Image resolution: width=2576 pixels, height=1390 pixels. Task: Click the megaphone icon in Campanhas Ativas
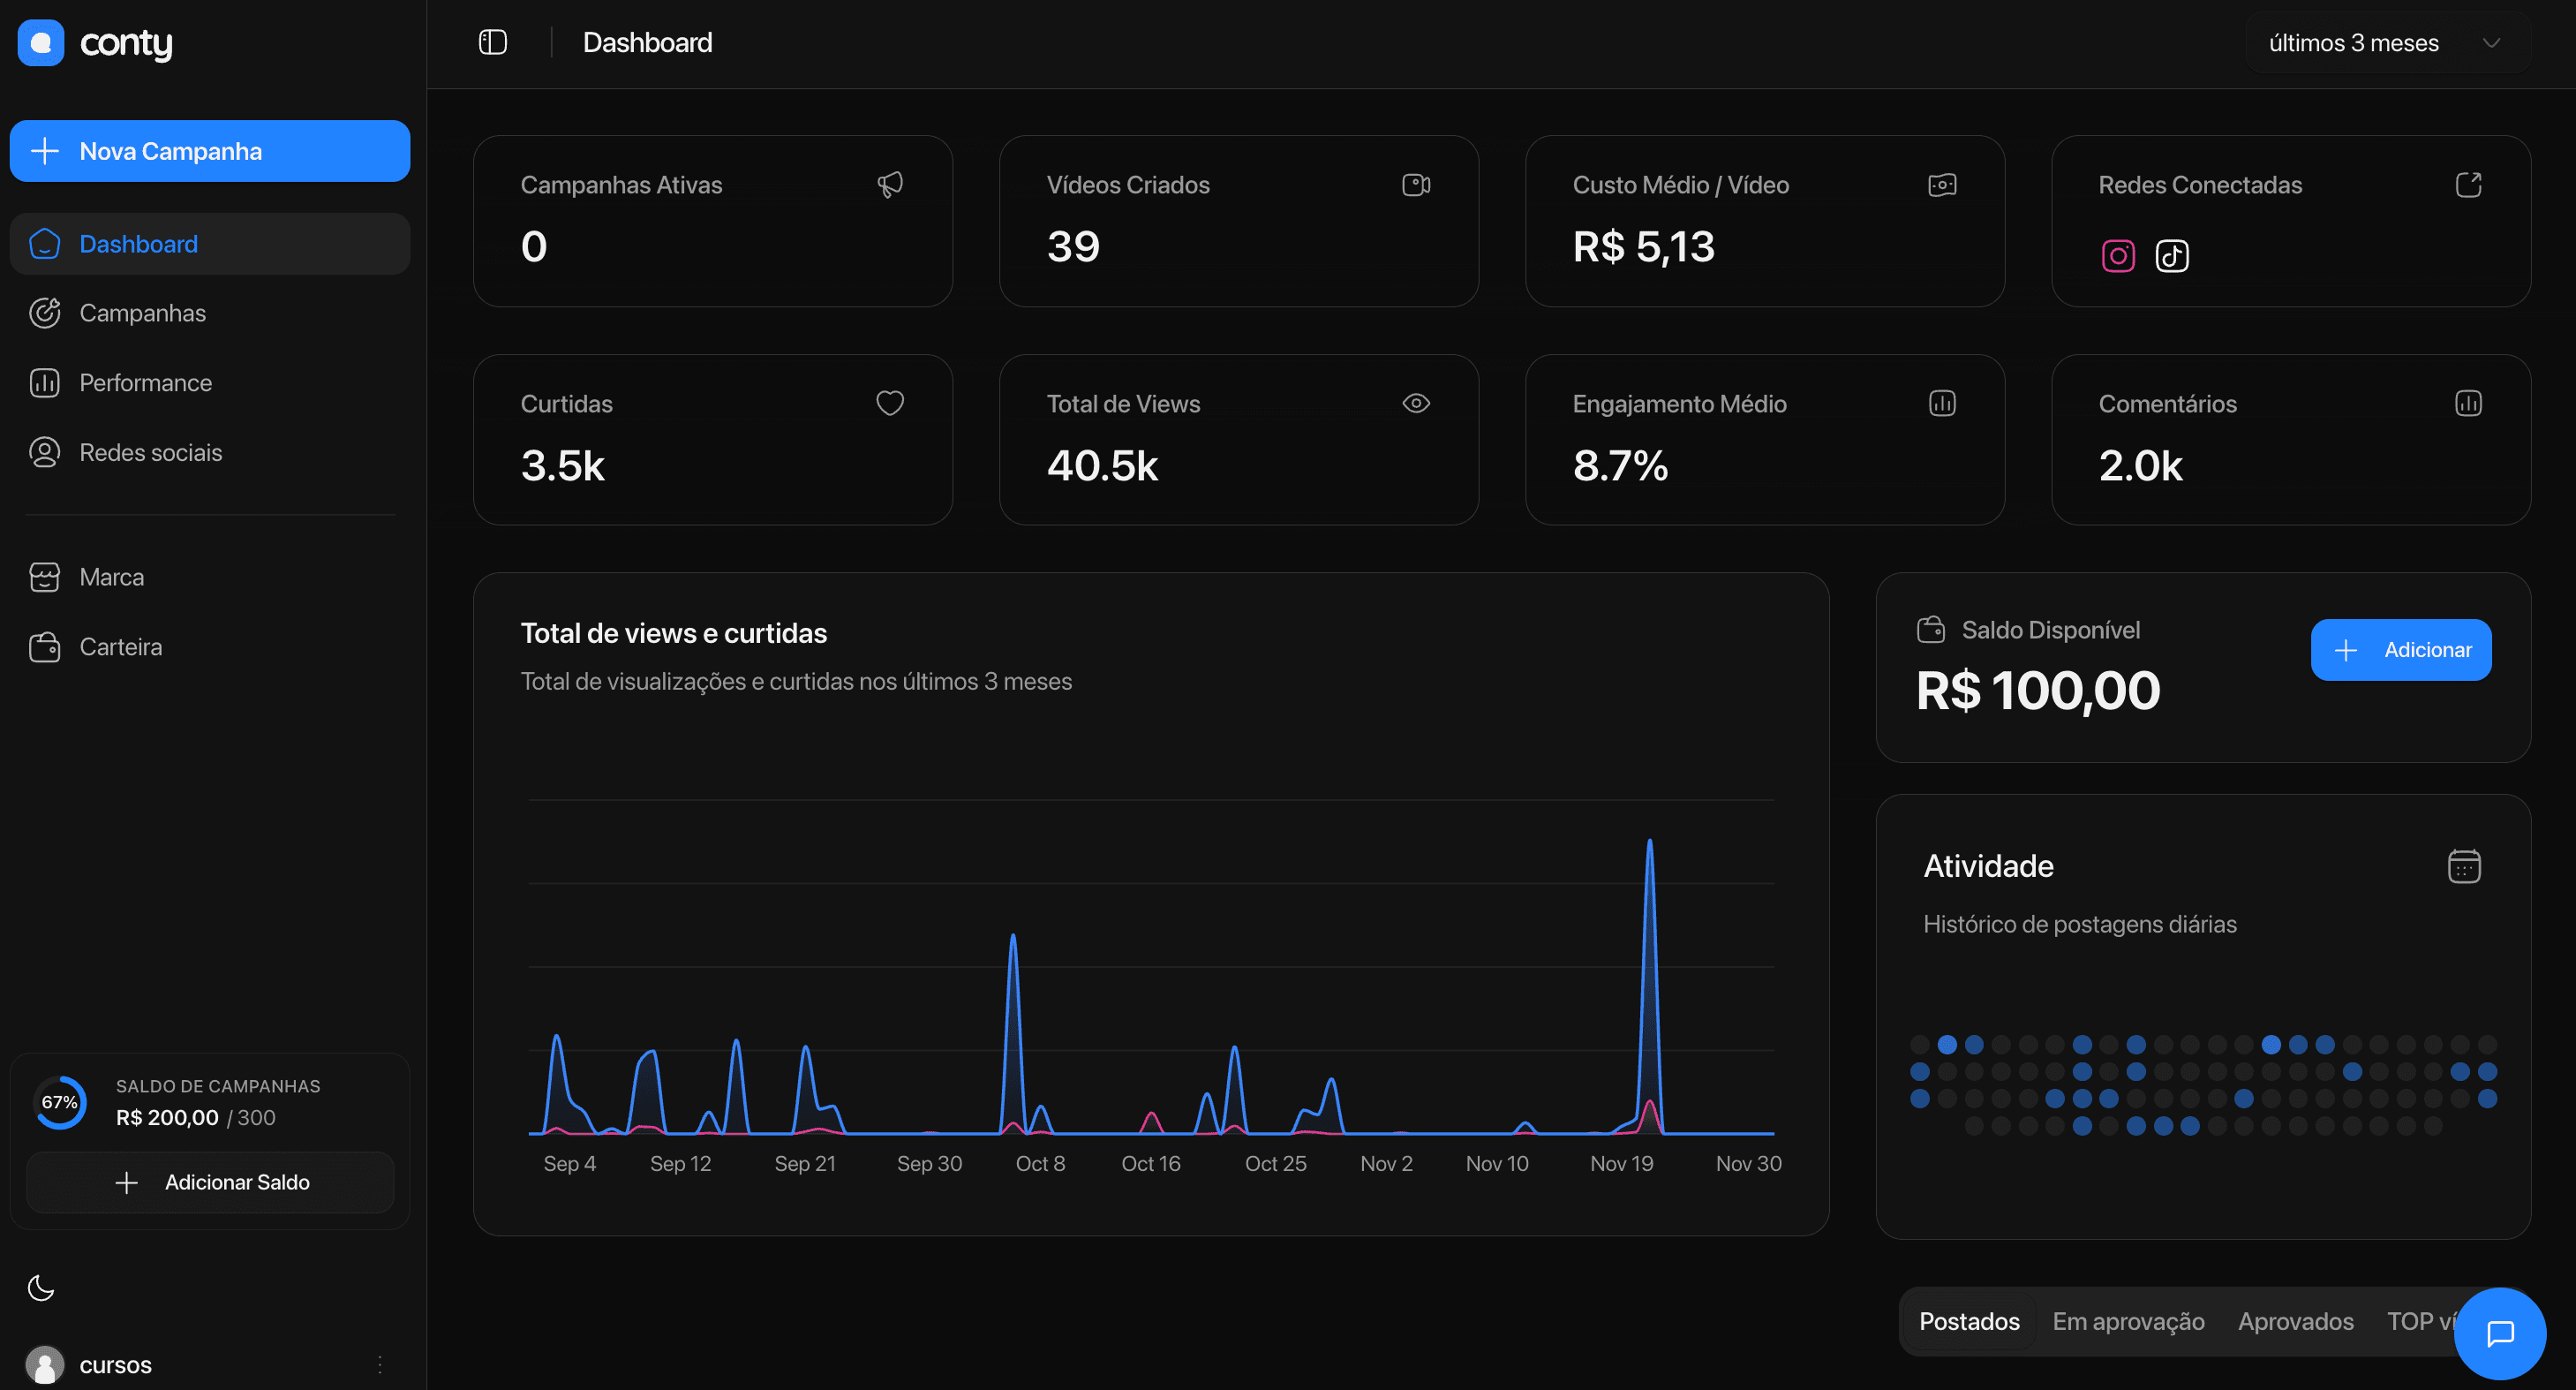889,185
